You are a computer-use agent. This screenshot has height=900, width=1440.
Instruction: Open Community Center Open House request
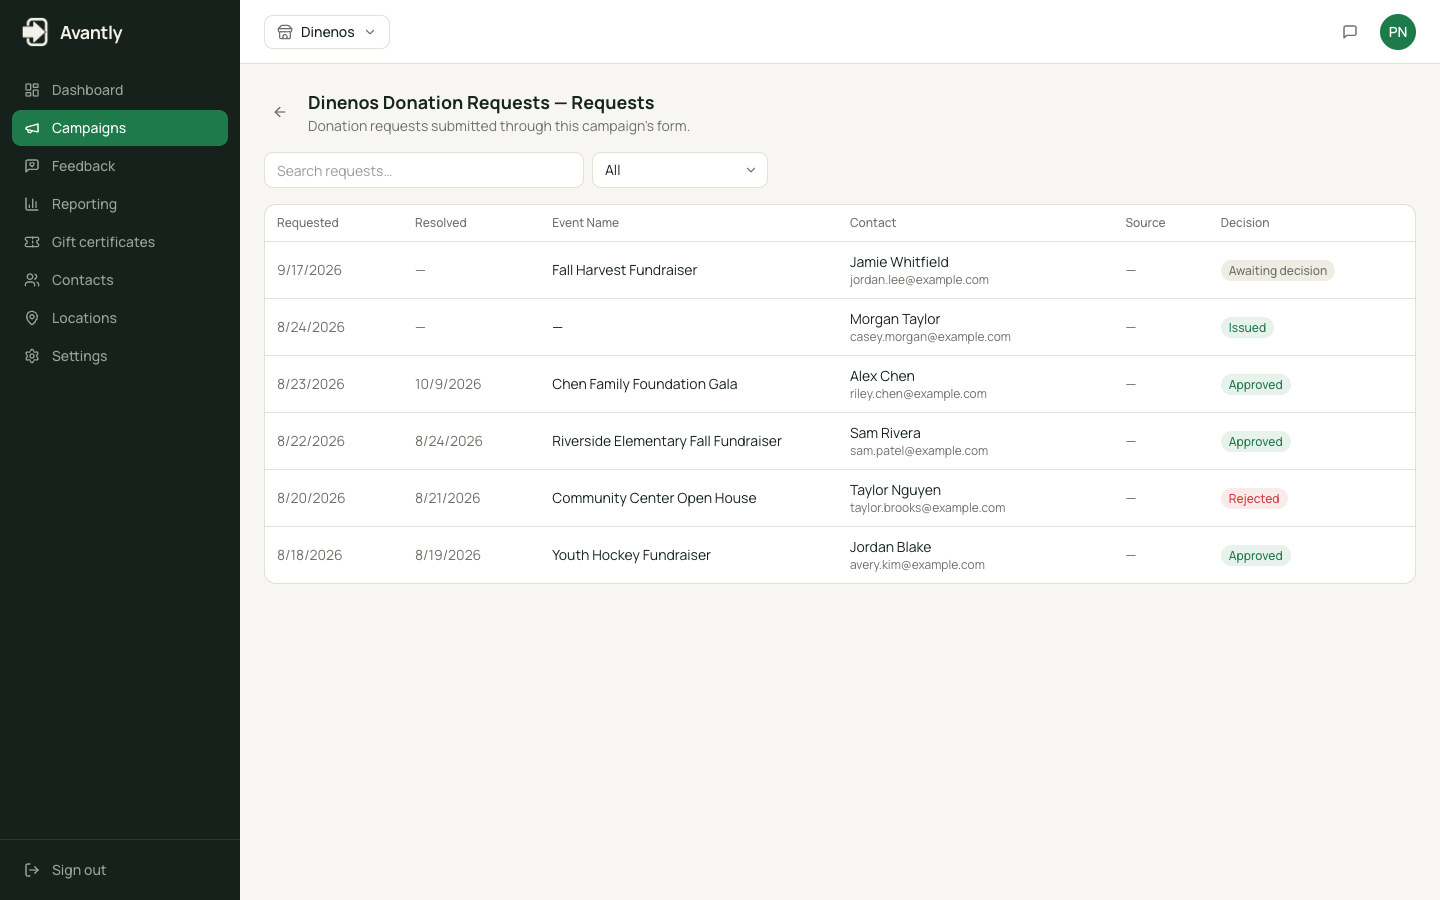(x=840, y=498)
